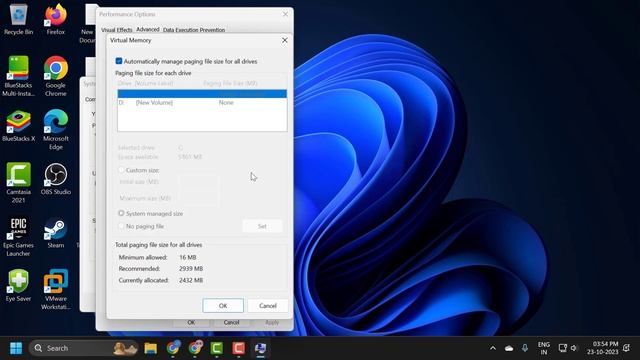Select the OBS Studio desktop icon
The image size is (640, 360).
click(x=56, y=179)
